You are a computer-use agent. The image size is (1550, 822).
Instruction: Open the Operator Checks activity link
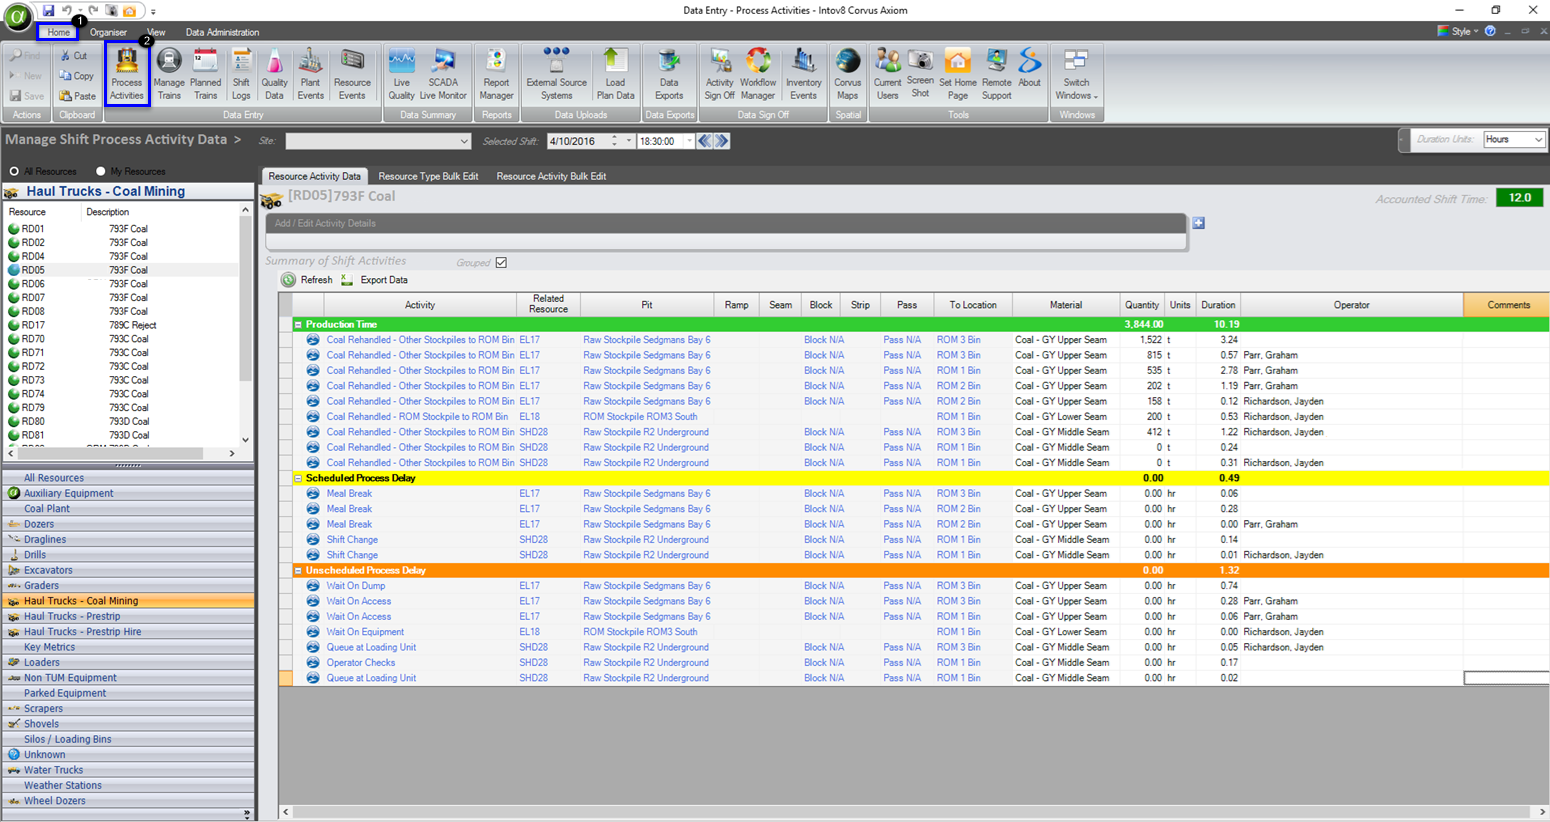[x=361, y=663]
